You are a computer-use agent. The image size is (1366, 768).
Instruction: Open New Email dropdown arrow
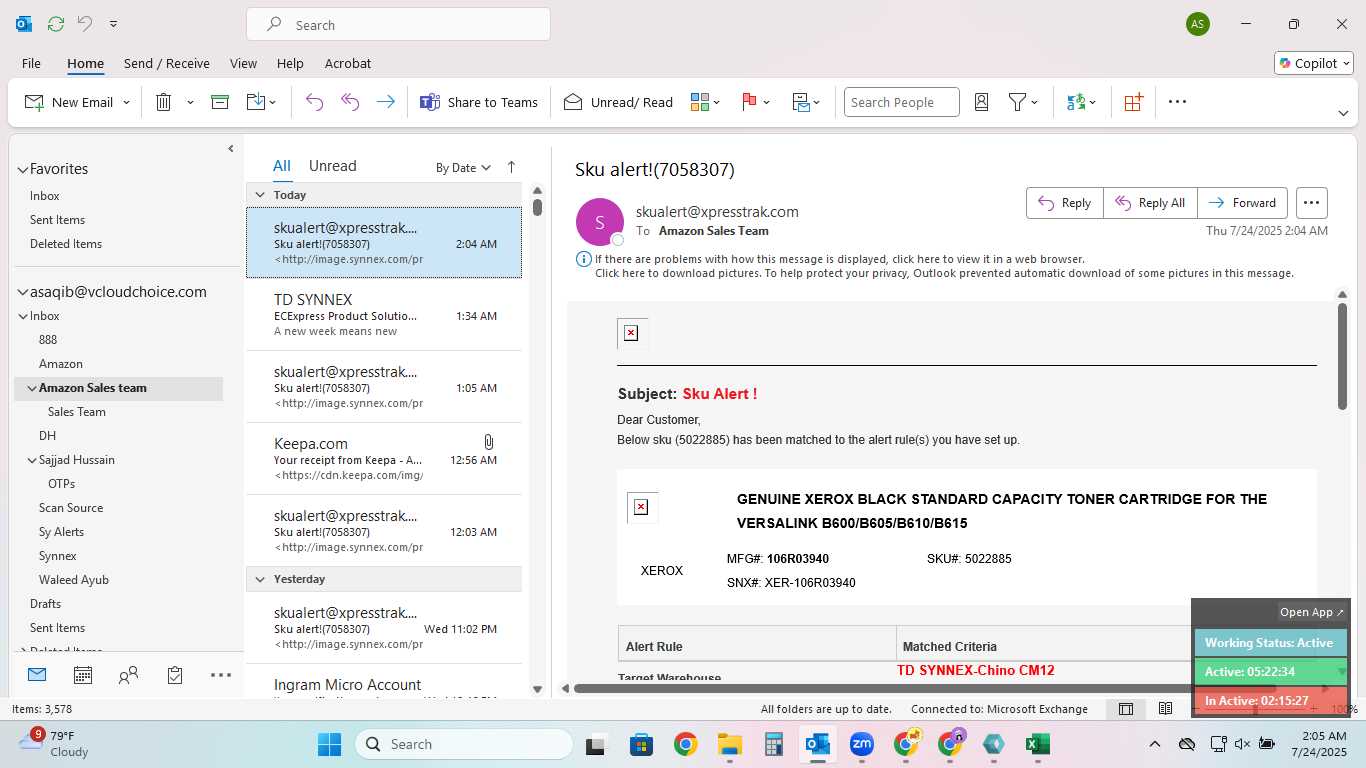[126, 102]
